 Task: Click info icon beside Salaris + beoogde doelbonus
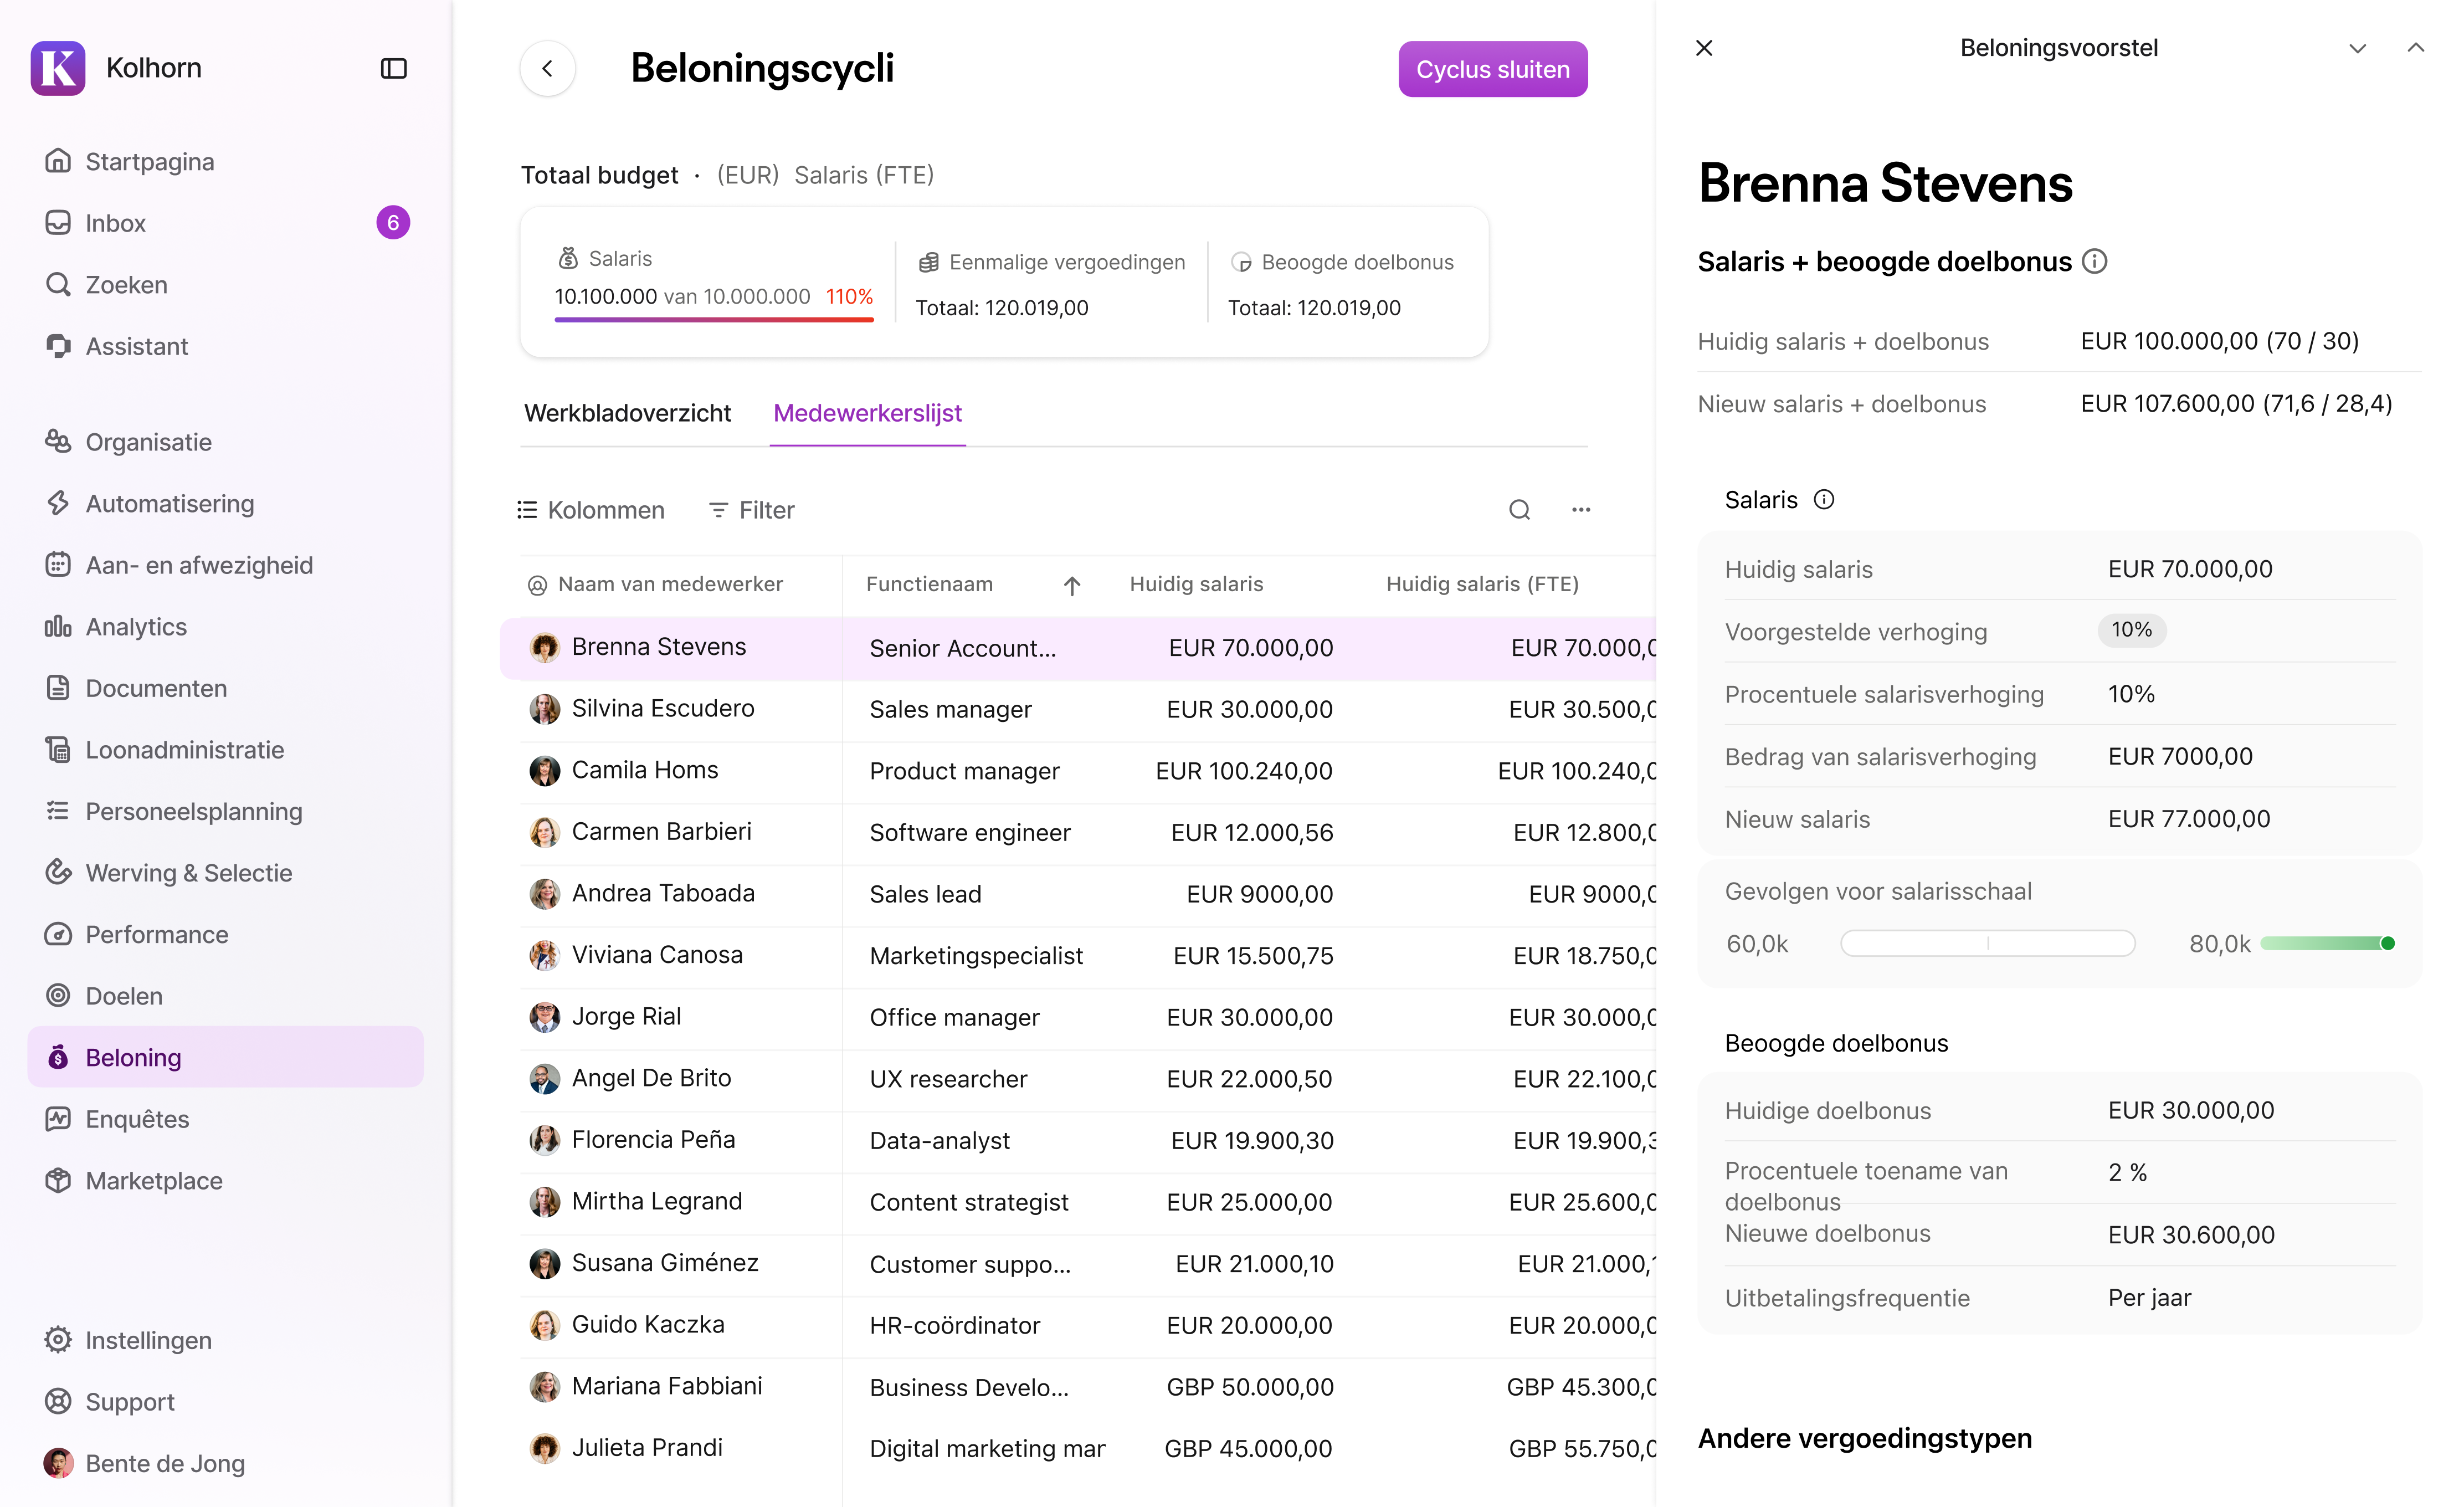click(2095, 262)
